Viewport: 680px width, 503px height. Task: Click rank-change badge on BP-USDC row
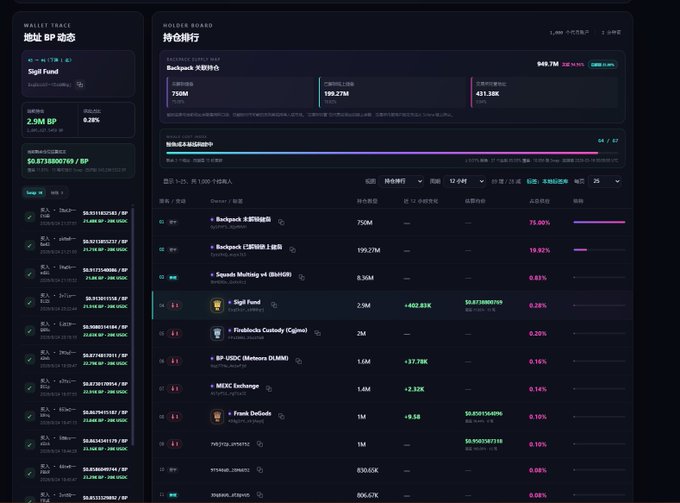tap(175, 361)
